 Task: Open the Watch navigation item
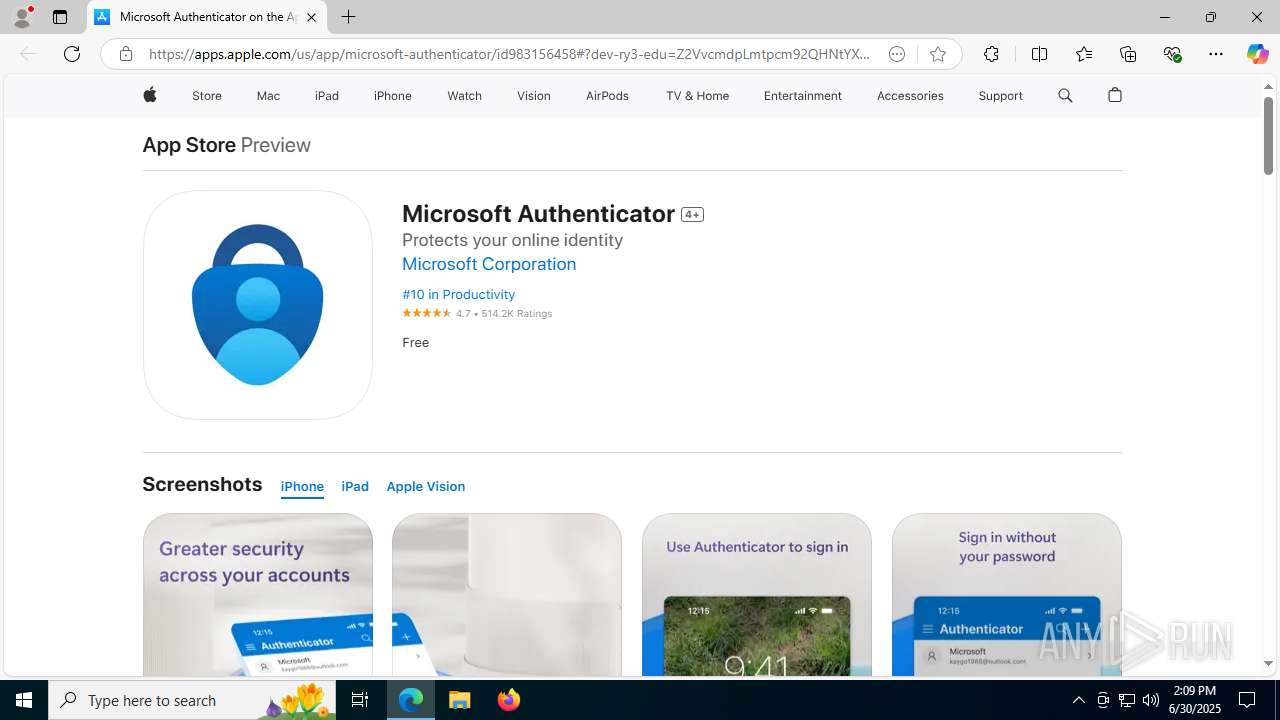pyautogui.click(x=464, y=96)
